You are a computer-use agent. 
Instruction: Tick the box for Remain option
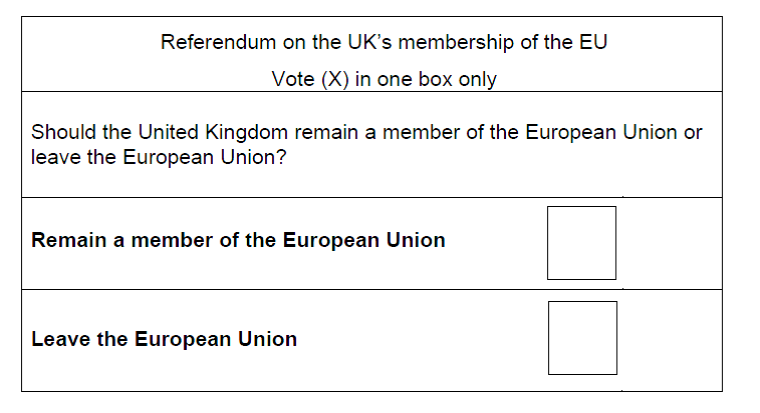click(581, 243)
